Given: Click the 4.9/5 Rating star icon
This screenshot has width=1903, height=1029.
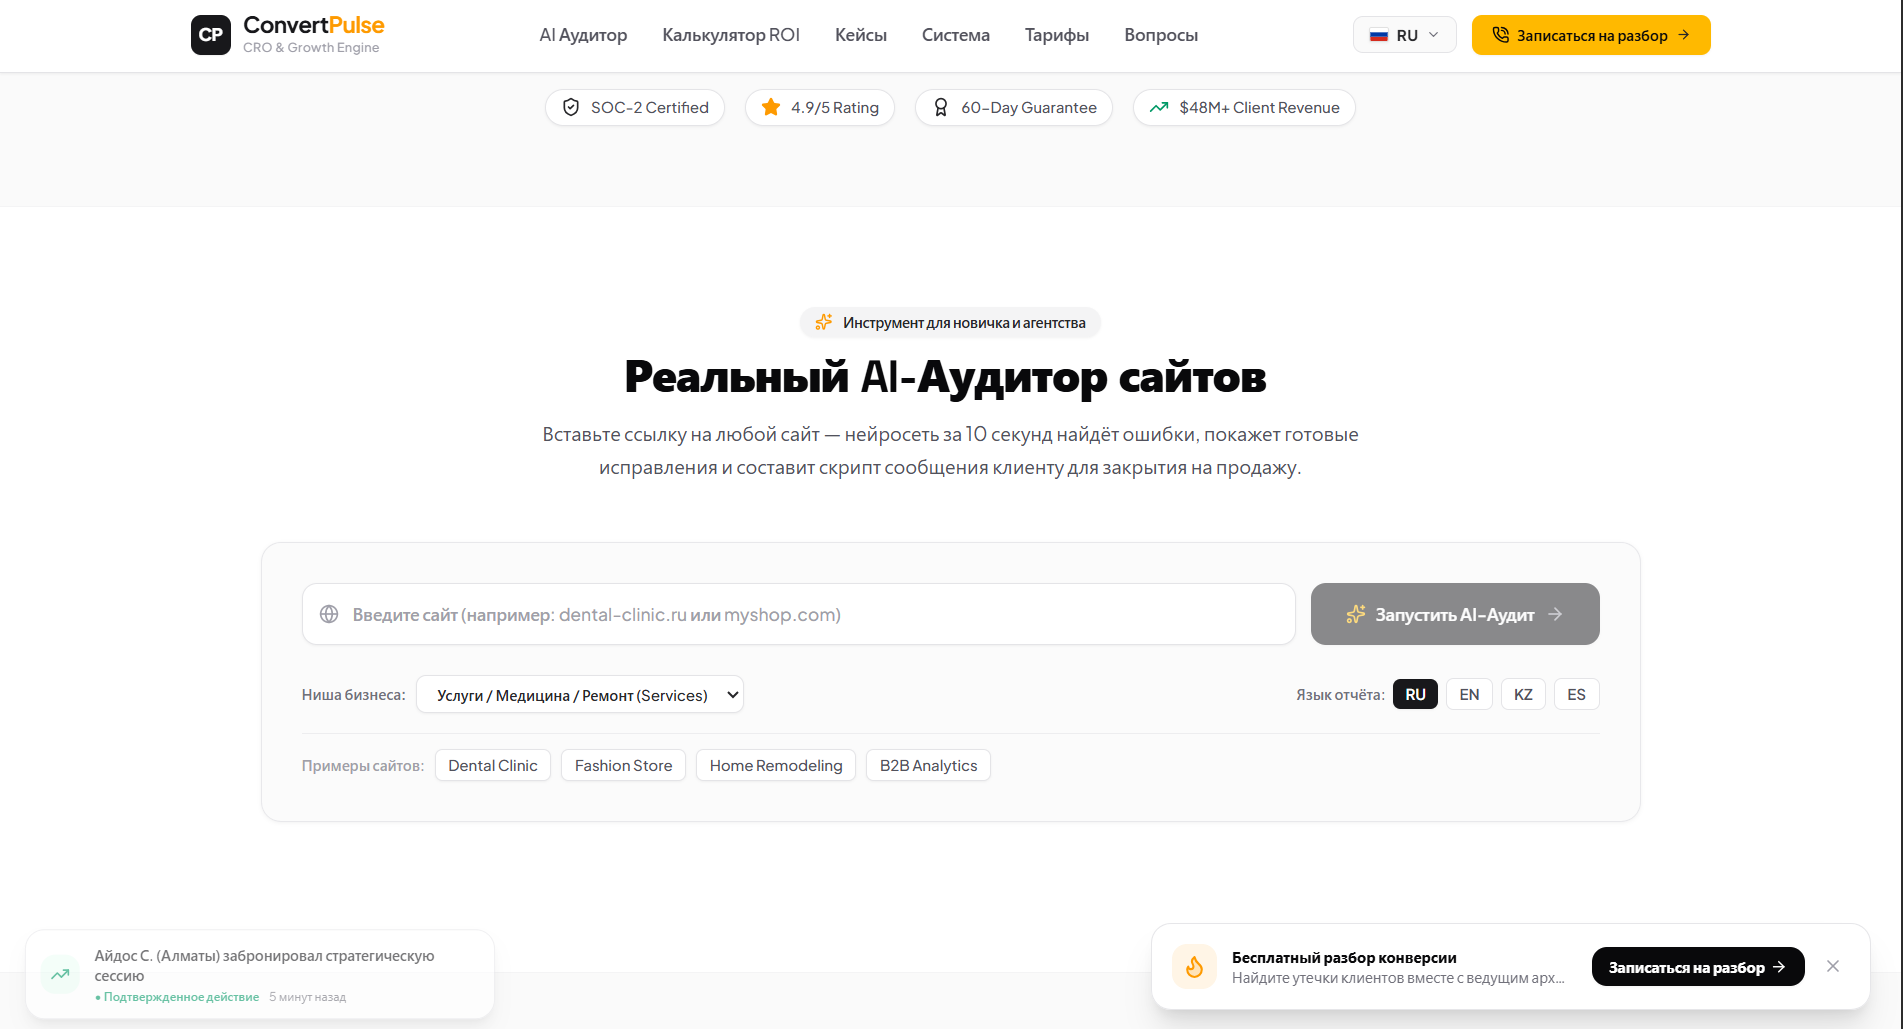Looking at the screenshot, I should pos(771,107).
